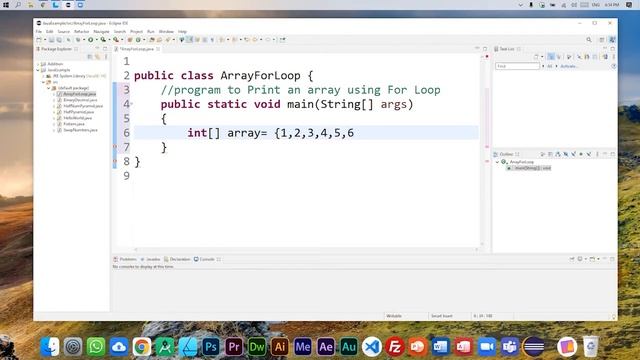Open the Help menu
640x360 pixels.
182,31
